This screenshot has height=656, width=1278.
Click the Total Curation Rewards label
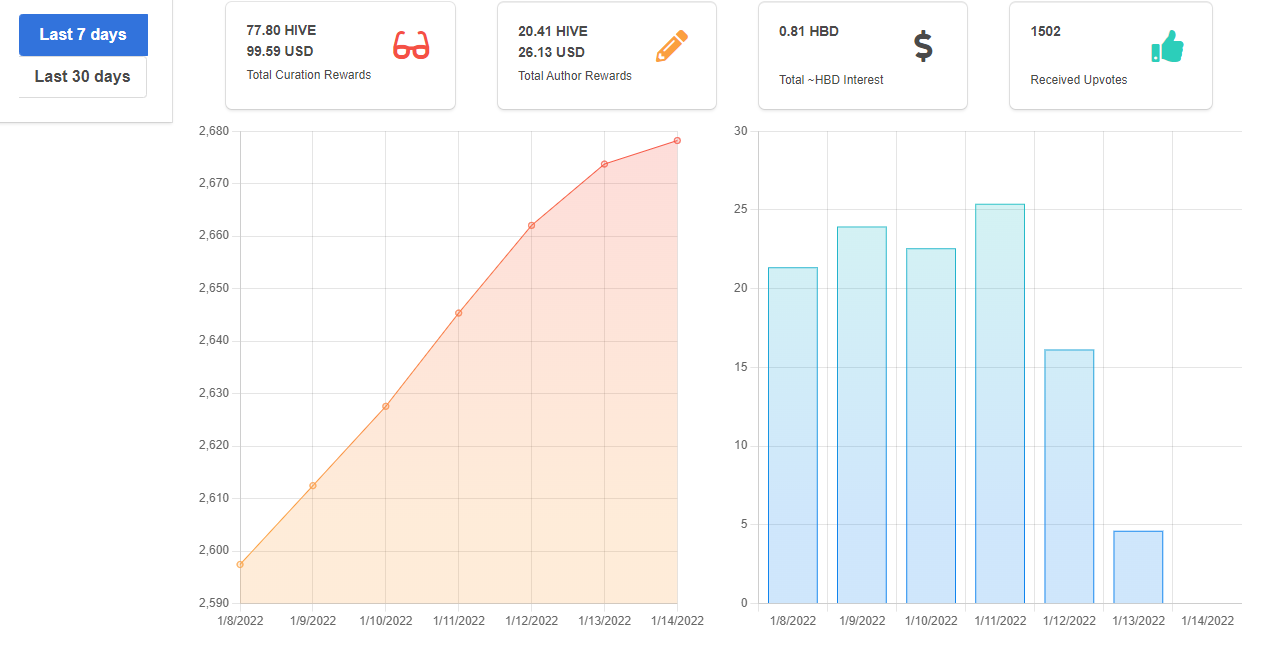coord(309,75)
